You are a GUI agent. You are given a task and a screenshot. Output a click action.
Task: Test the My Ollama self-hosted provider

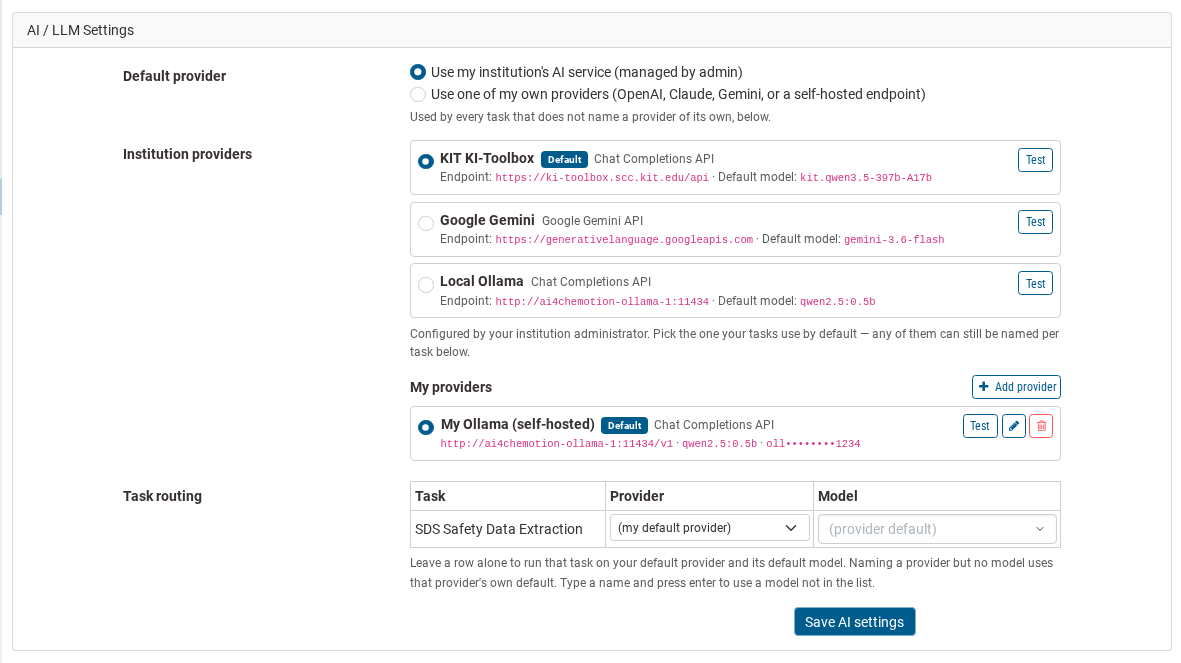pos(980,426)
